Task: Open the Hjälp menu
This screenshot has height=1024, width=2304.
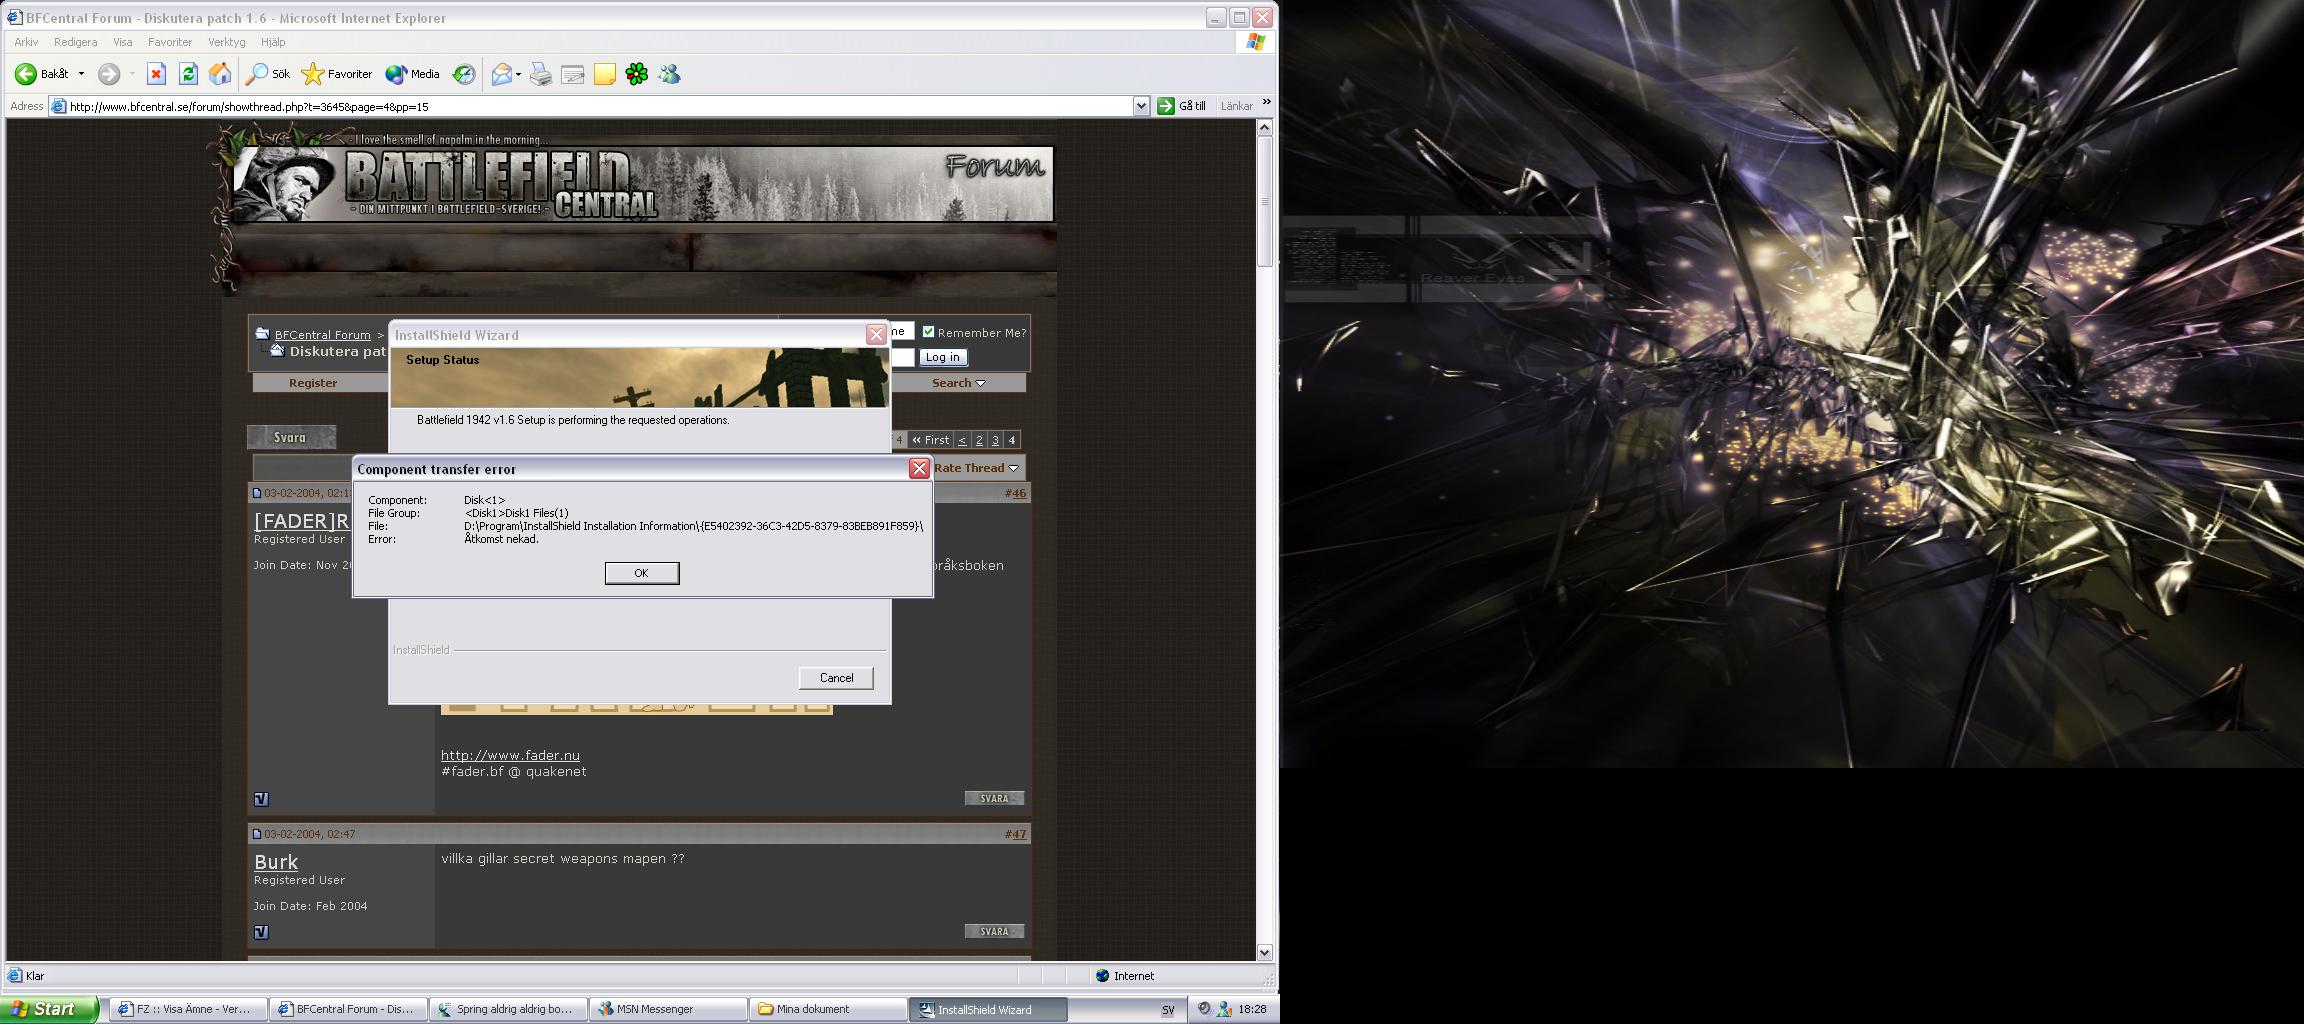Action: 273,42
